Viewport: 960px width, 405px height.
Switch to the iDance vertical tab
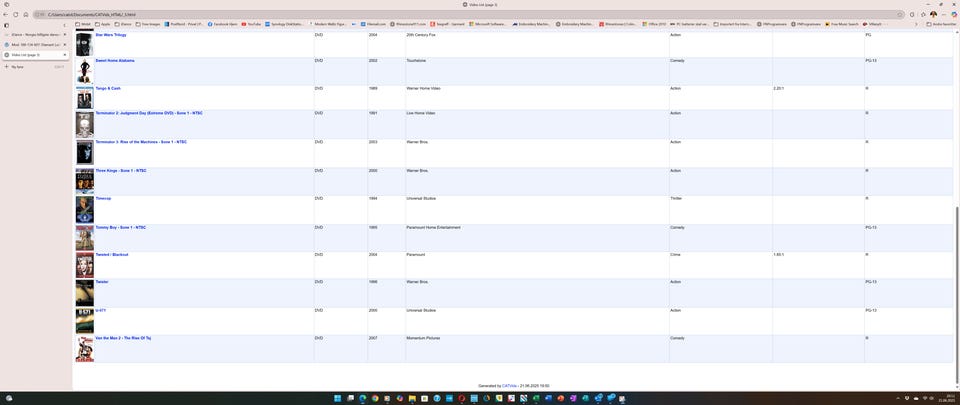34,35
